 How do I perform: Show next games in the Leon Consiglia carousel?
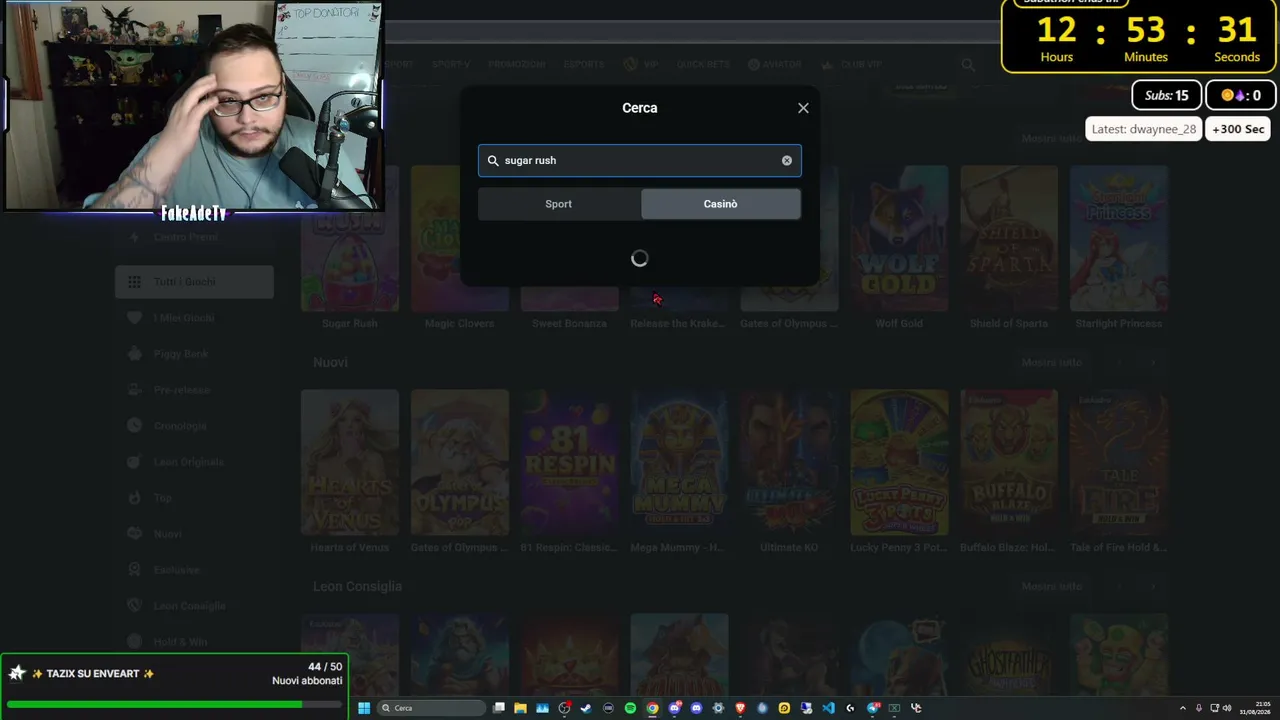coord(1152,586)
